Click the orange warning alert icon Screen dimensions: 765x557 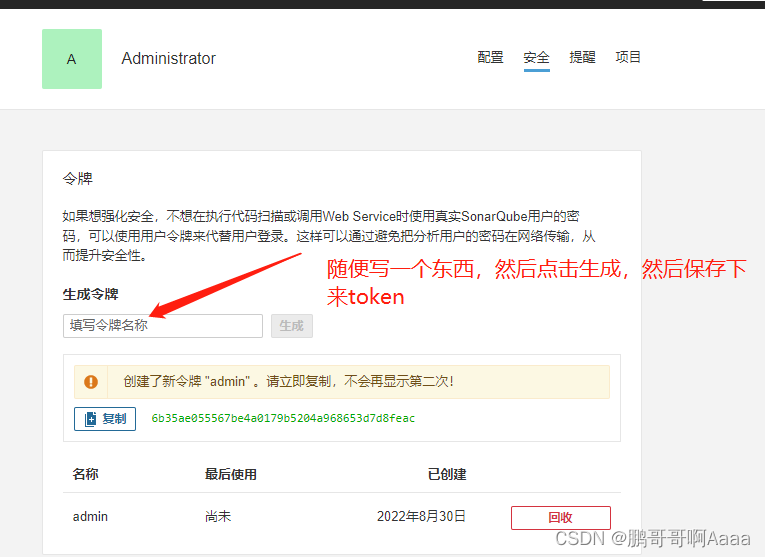91,382
